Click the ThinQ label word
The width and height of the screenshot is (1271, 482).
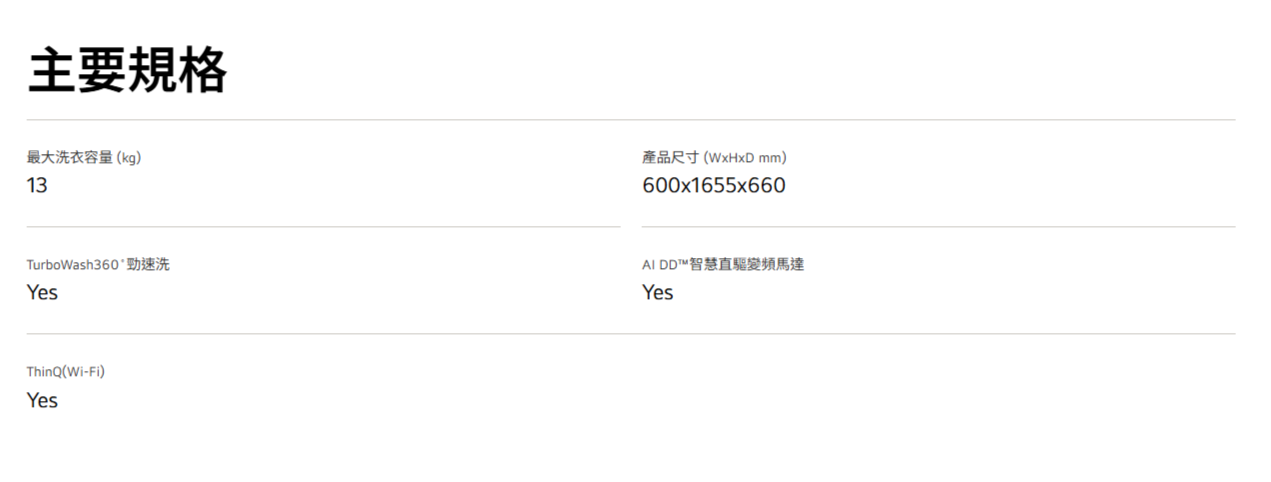point(43,372)
